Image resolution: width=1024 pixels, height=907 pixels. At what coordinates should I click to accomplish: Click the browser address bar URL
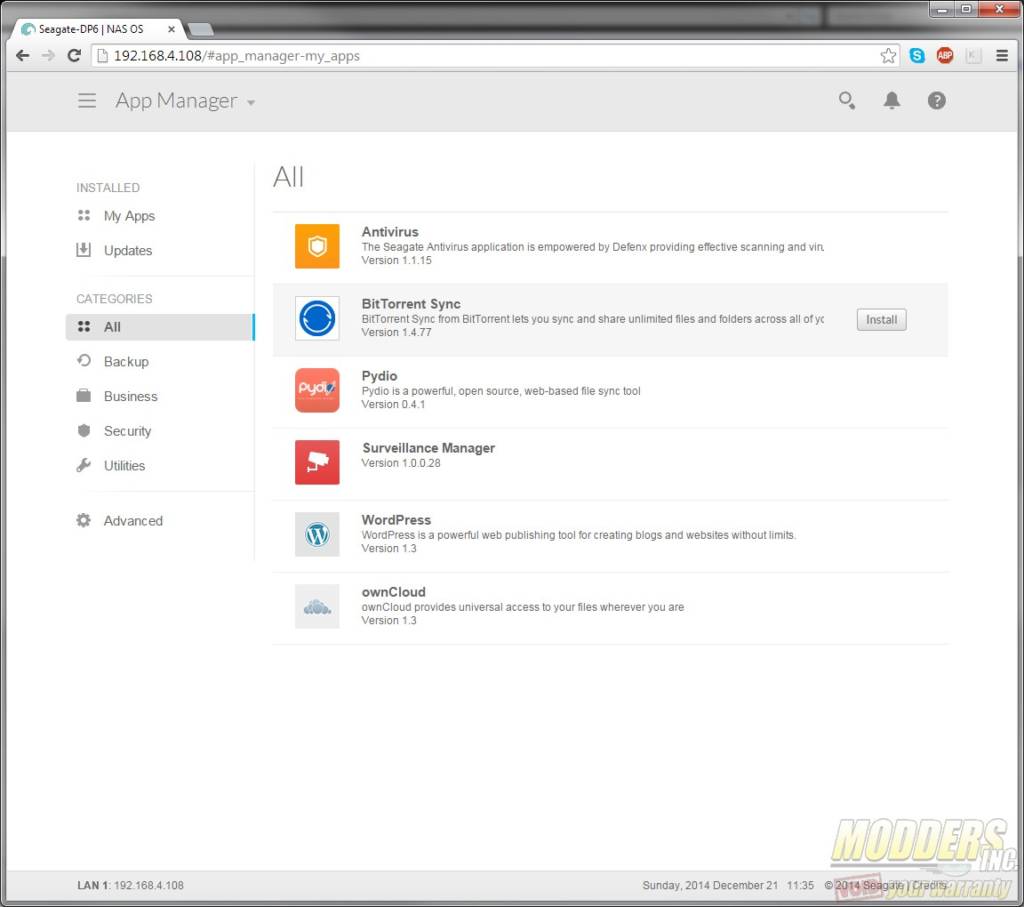236,56
